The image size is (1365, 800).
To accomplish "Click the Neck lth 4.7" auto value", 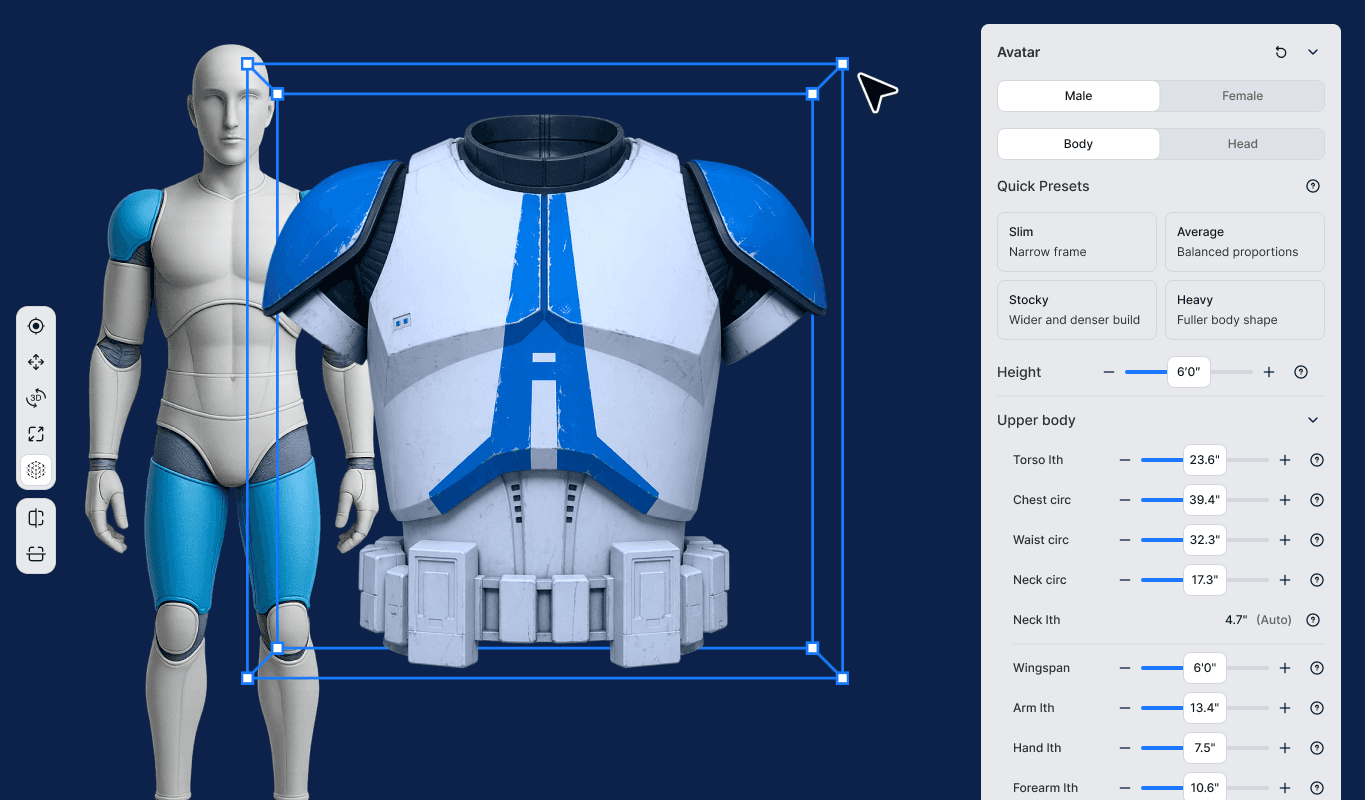I will pyautogui.click(x=1257, y=620).
